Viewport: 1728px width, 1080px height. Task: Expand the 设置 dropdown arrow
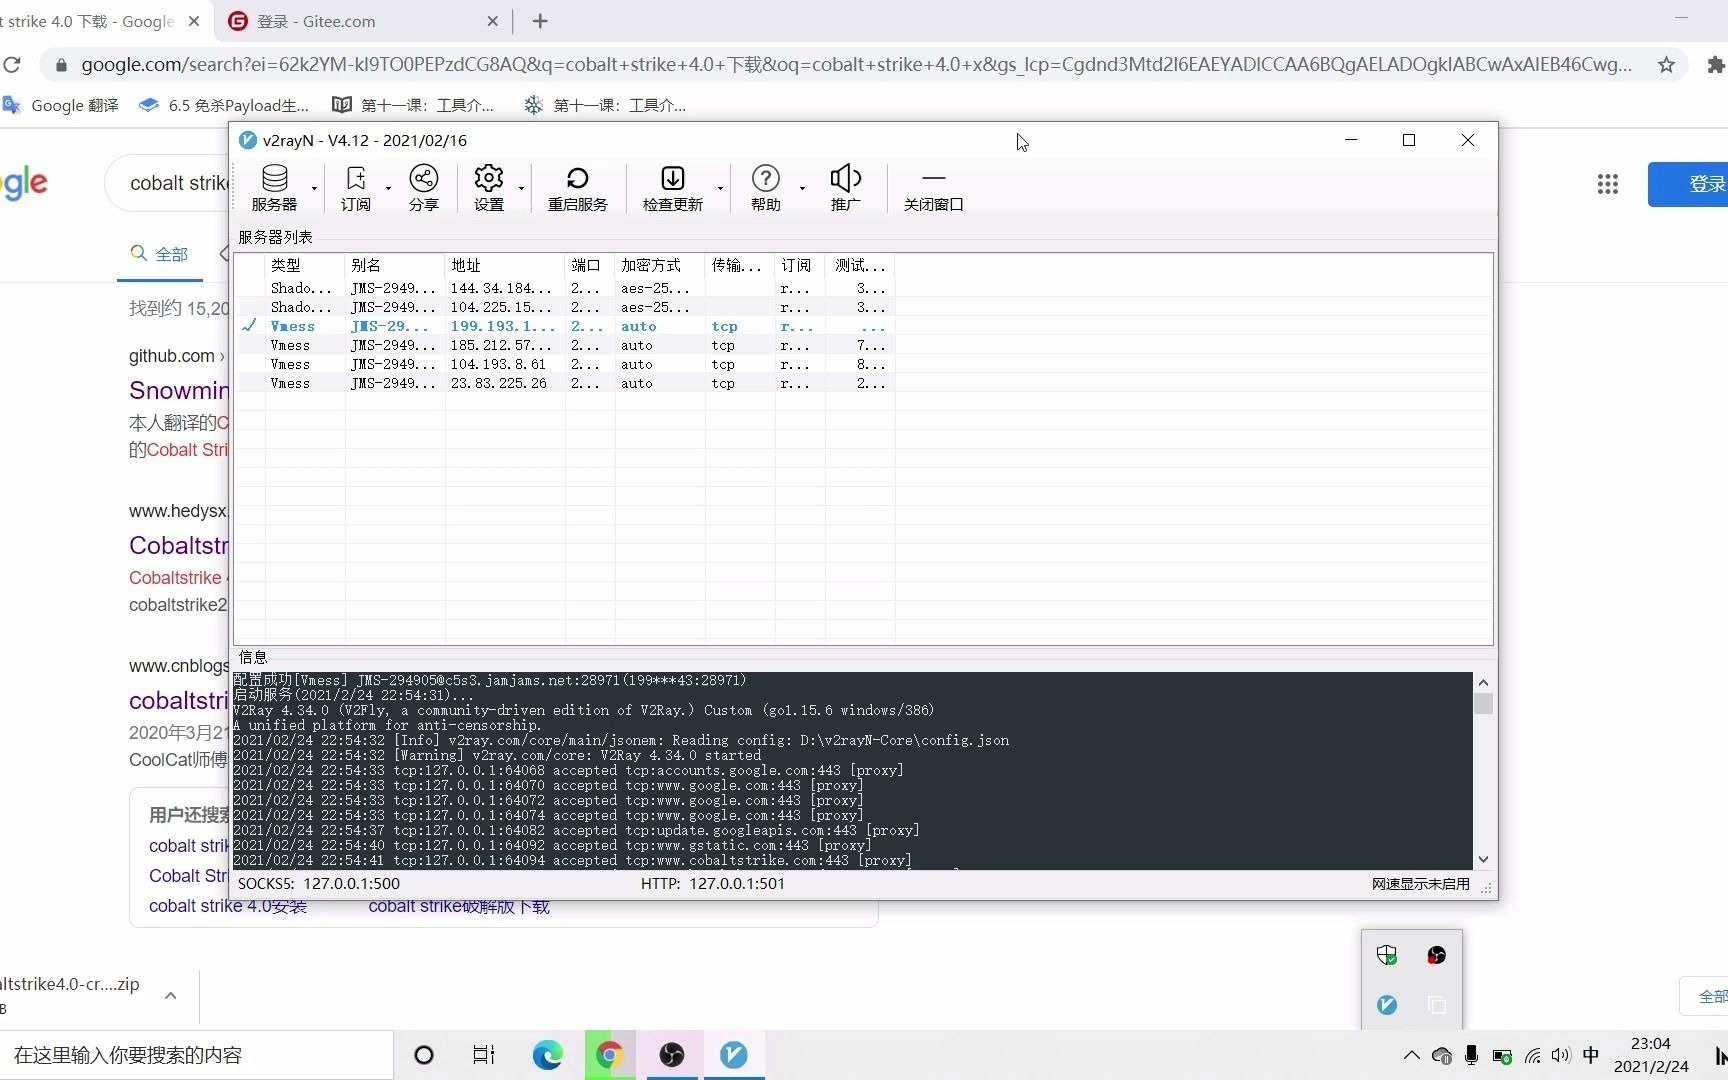pyautogui.click(x=521, y=189)
